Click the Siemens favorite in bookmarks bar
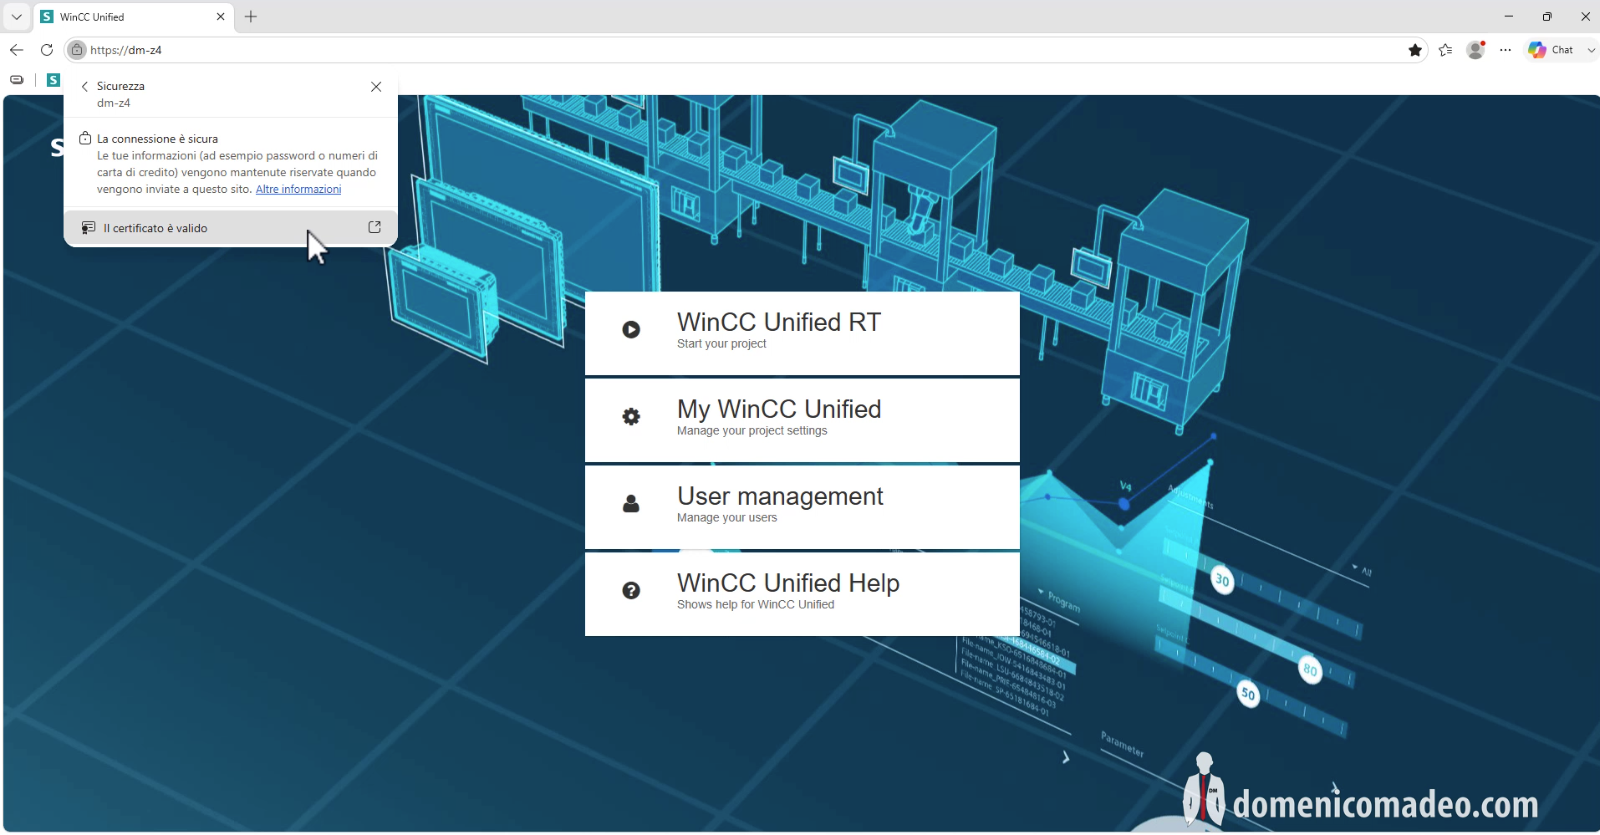 [54, 80]
